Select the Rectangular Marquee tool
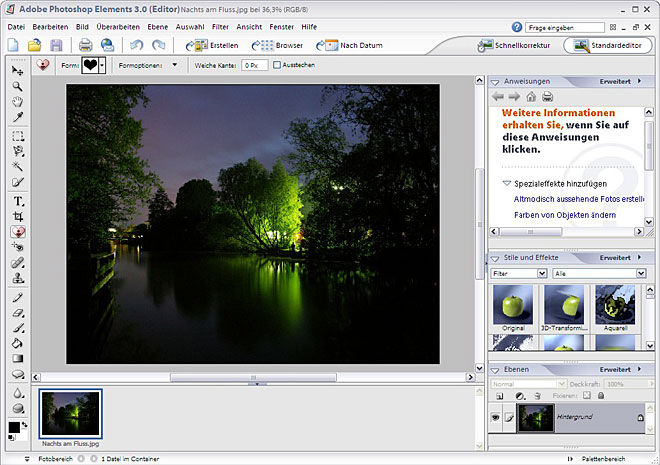Viewport: 660px width, 465px height. click(x=18, y=136)
